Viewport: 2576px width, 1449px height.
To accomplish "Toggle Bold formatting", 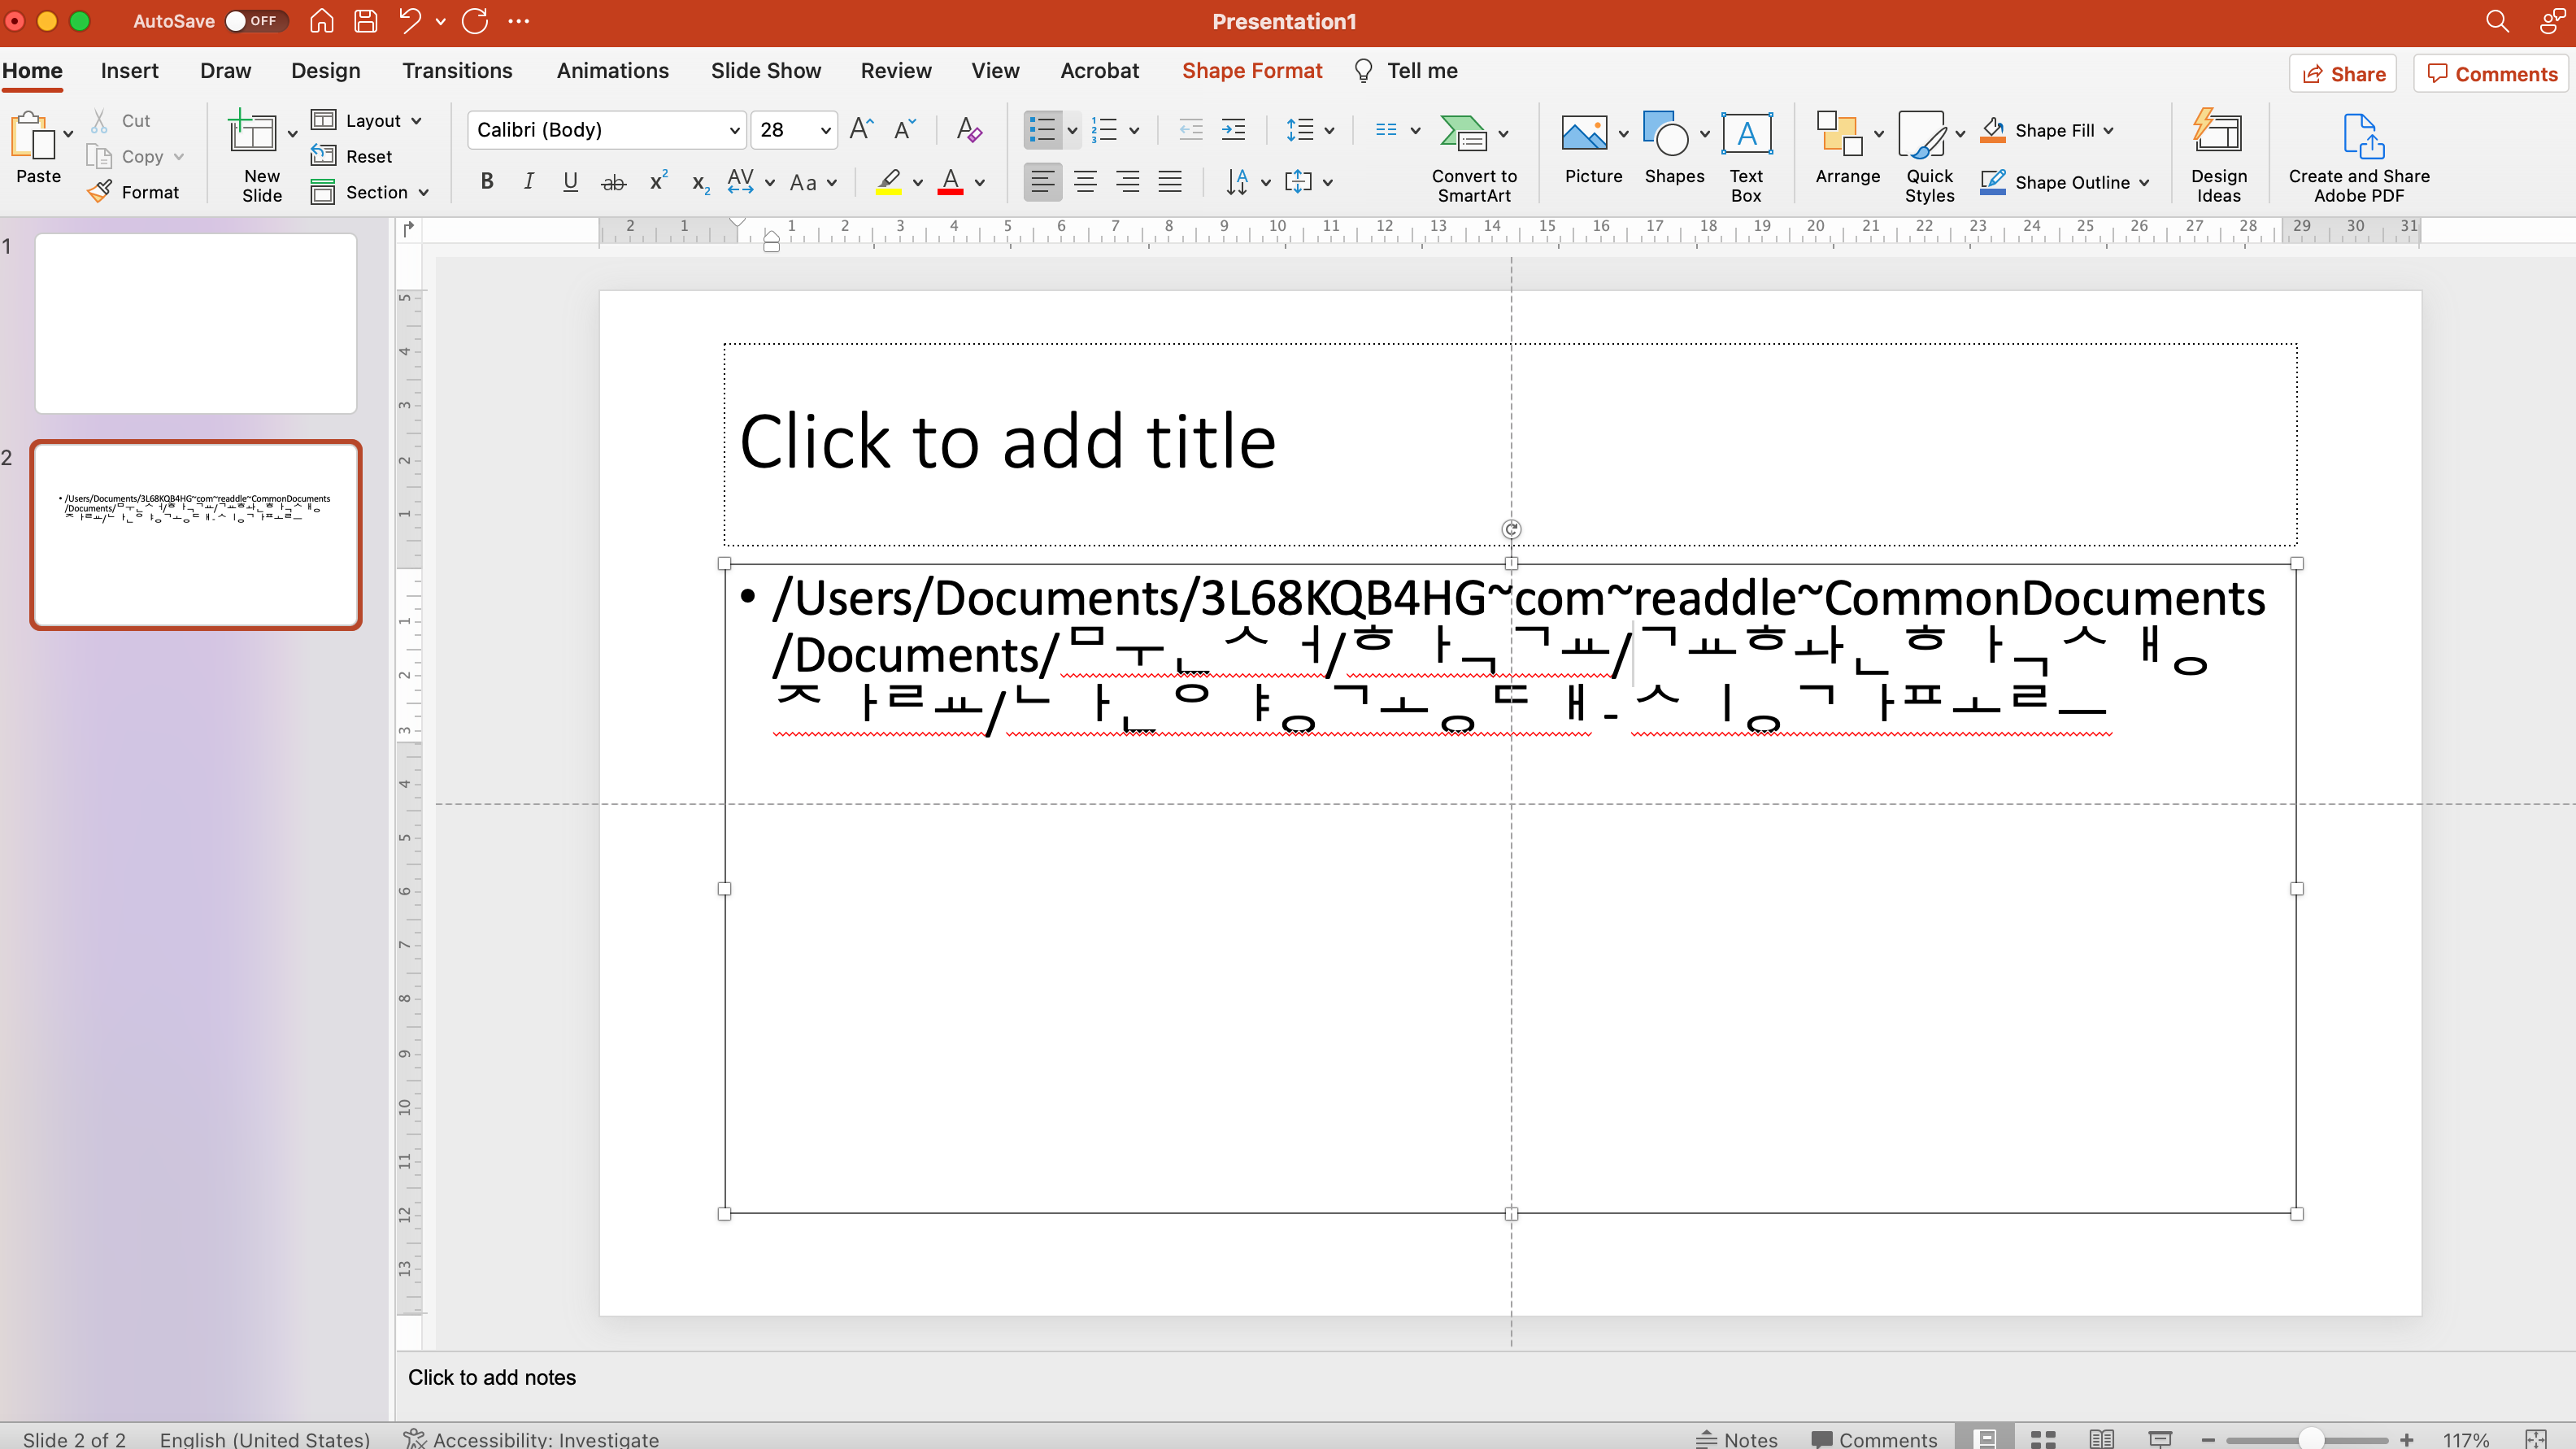I will [487, 182].
